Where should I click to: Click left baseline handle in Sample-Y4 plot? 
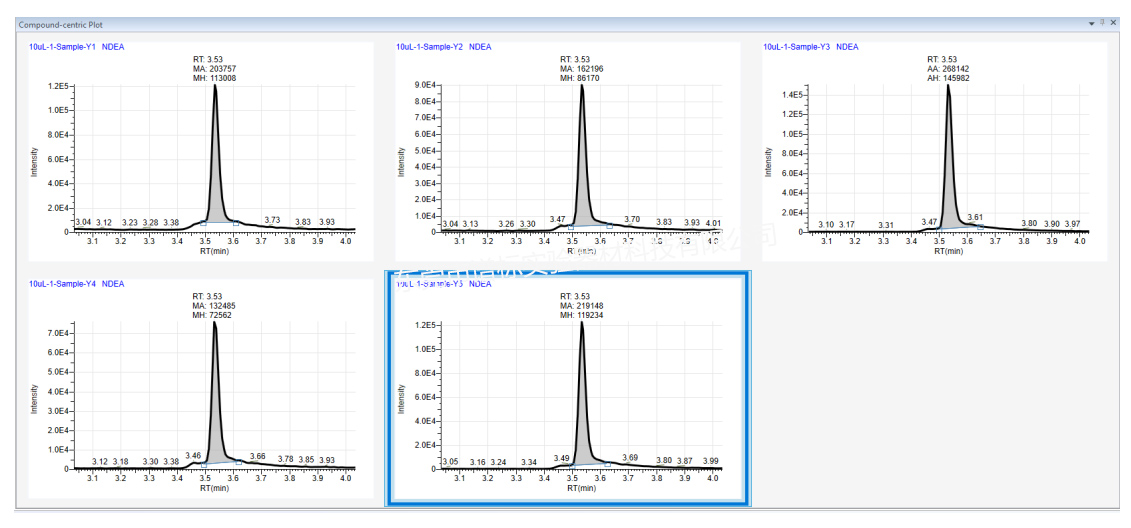(204, 465)
